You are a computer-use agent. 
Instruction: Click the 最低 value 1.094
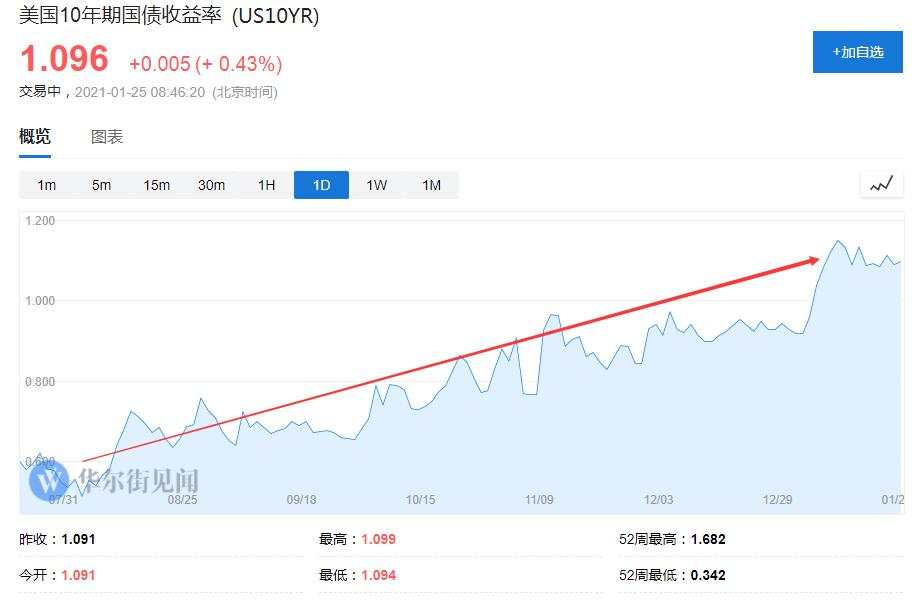click(378, 575)
